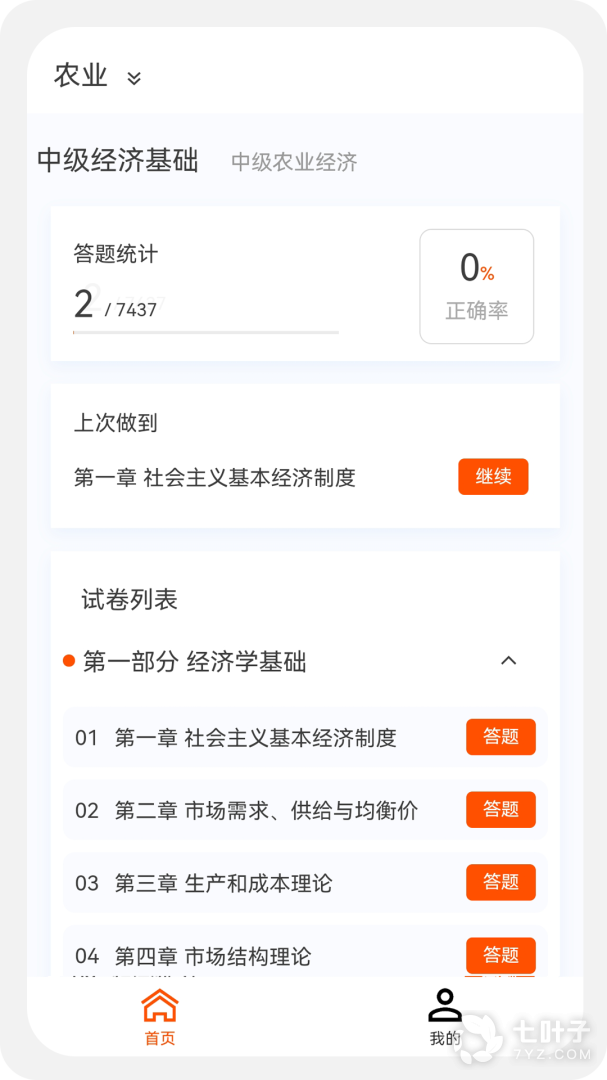Click the answer progress bar under 答题统计
The height and width of the screenshot is (1080, 607).
click(x=206, y=332)
